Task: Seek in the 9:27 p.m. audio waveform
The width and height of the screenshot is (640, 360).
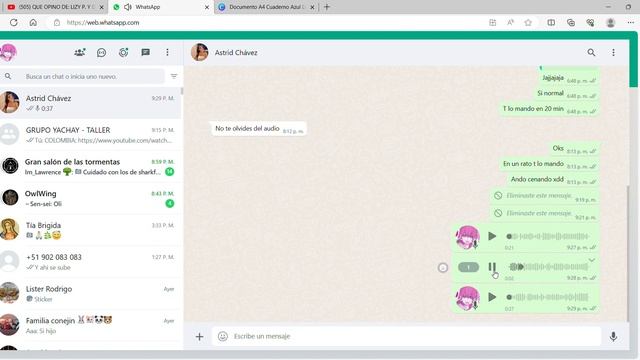Action: 547,236
